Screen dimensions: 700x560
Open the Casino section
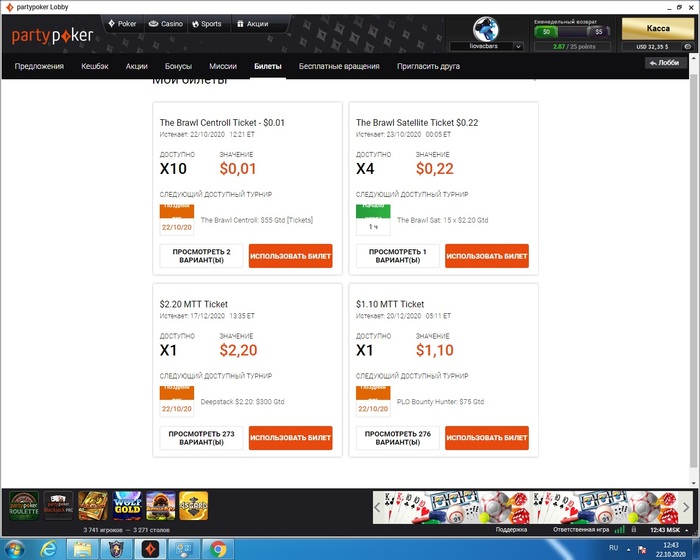(x=166, y=24)
